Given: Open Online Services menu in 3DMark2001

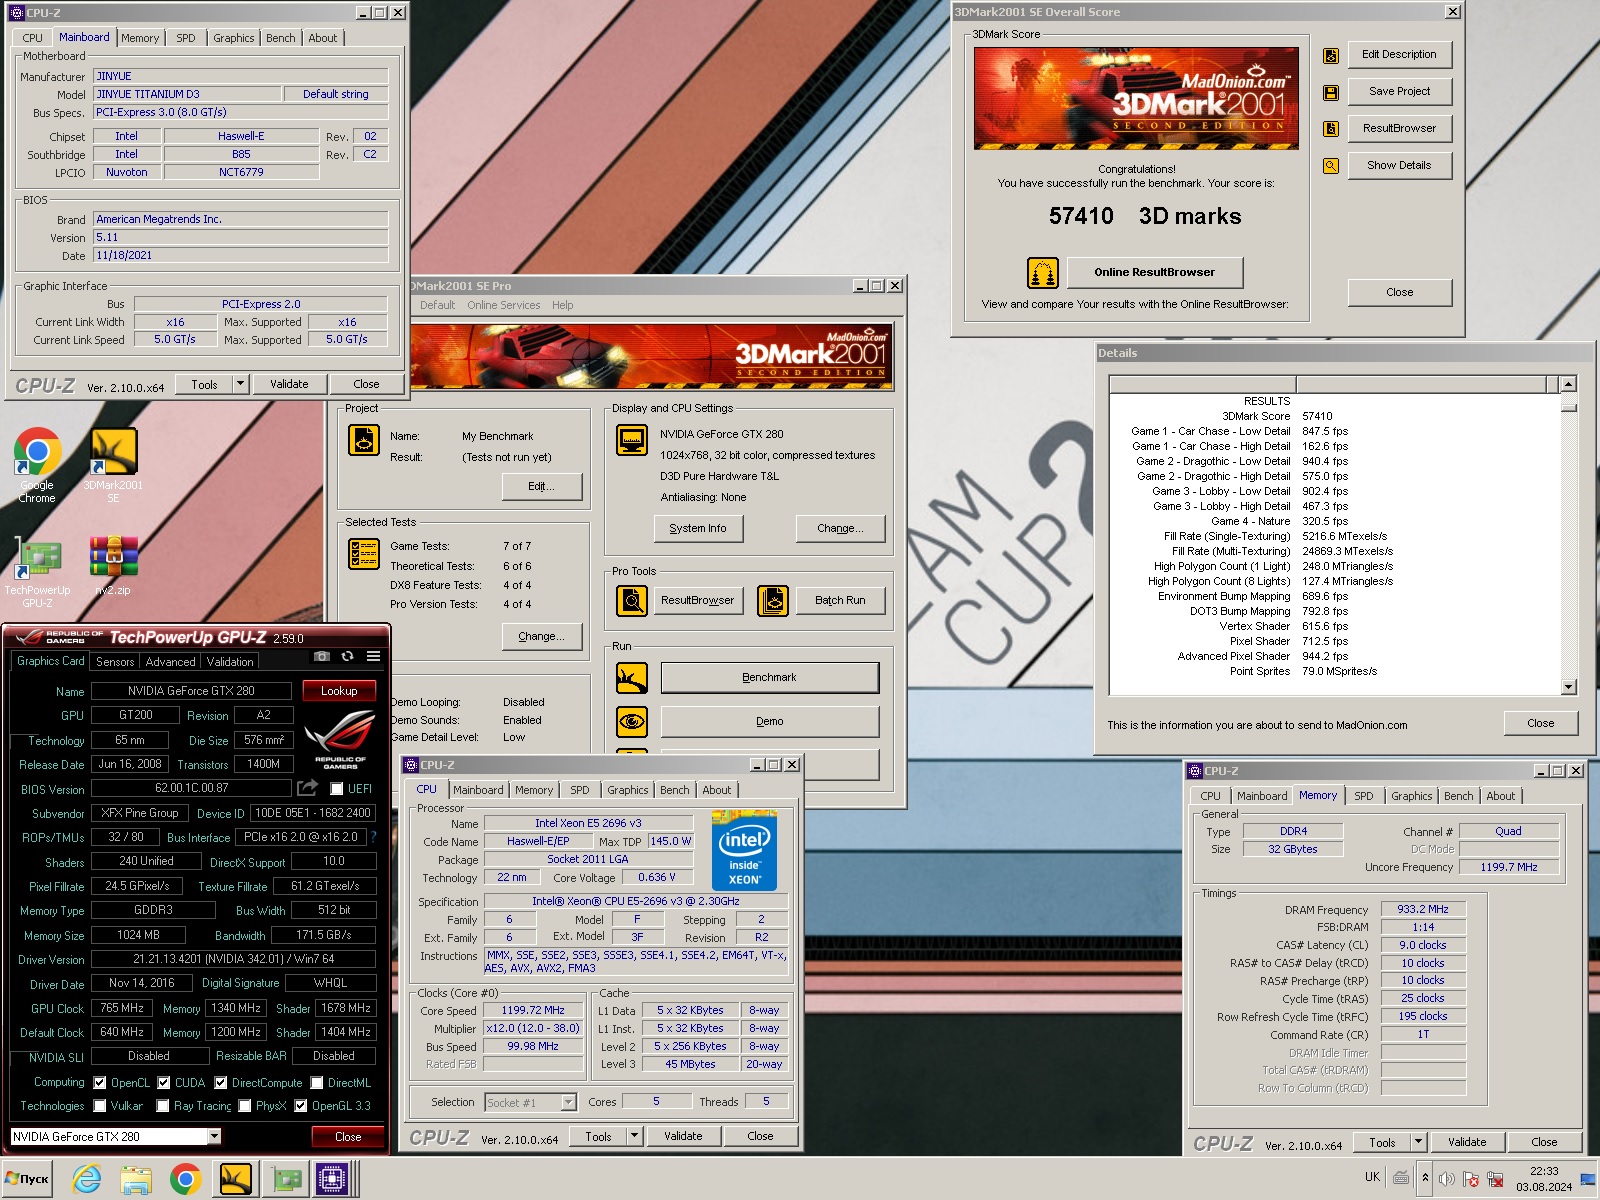Looking at the screenshot, I should pos(503,305).
